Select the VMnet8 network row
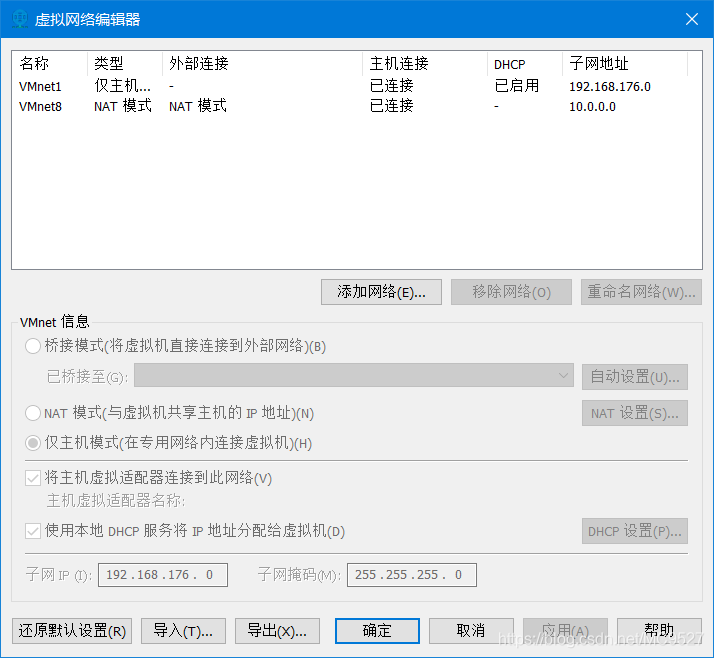The height and width of the screenshot is (658, 714). click(x=357, y=106)
